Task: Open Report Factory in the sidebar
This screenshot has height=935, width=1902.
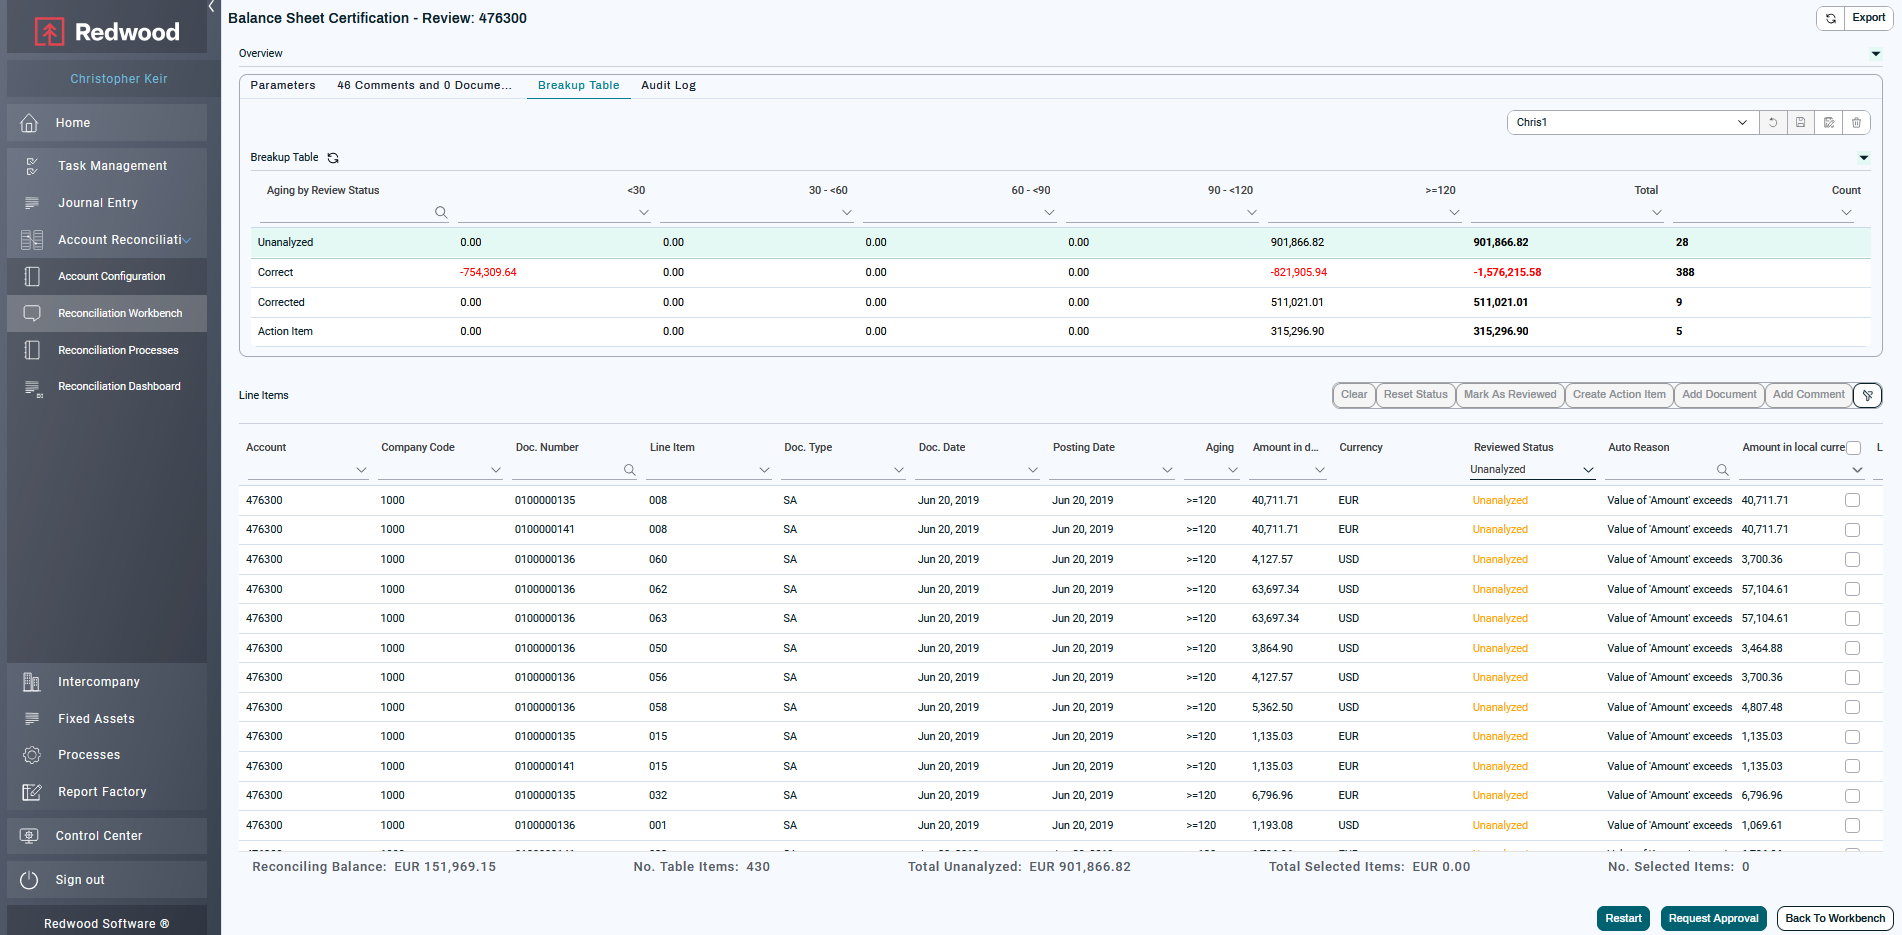Action: tap(102, 792)
